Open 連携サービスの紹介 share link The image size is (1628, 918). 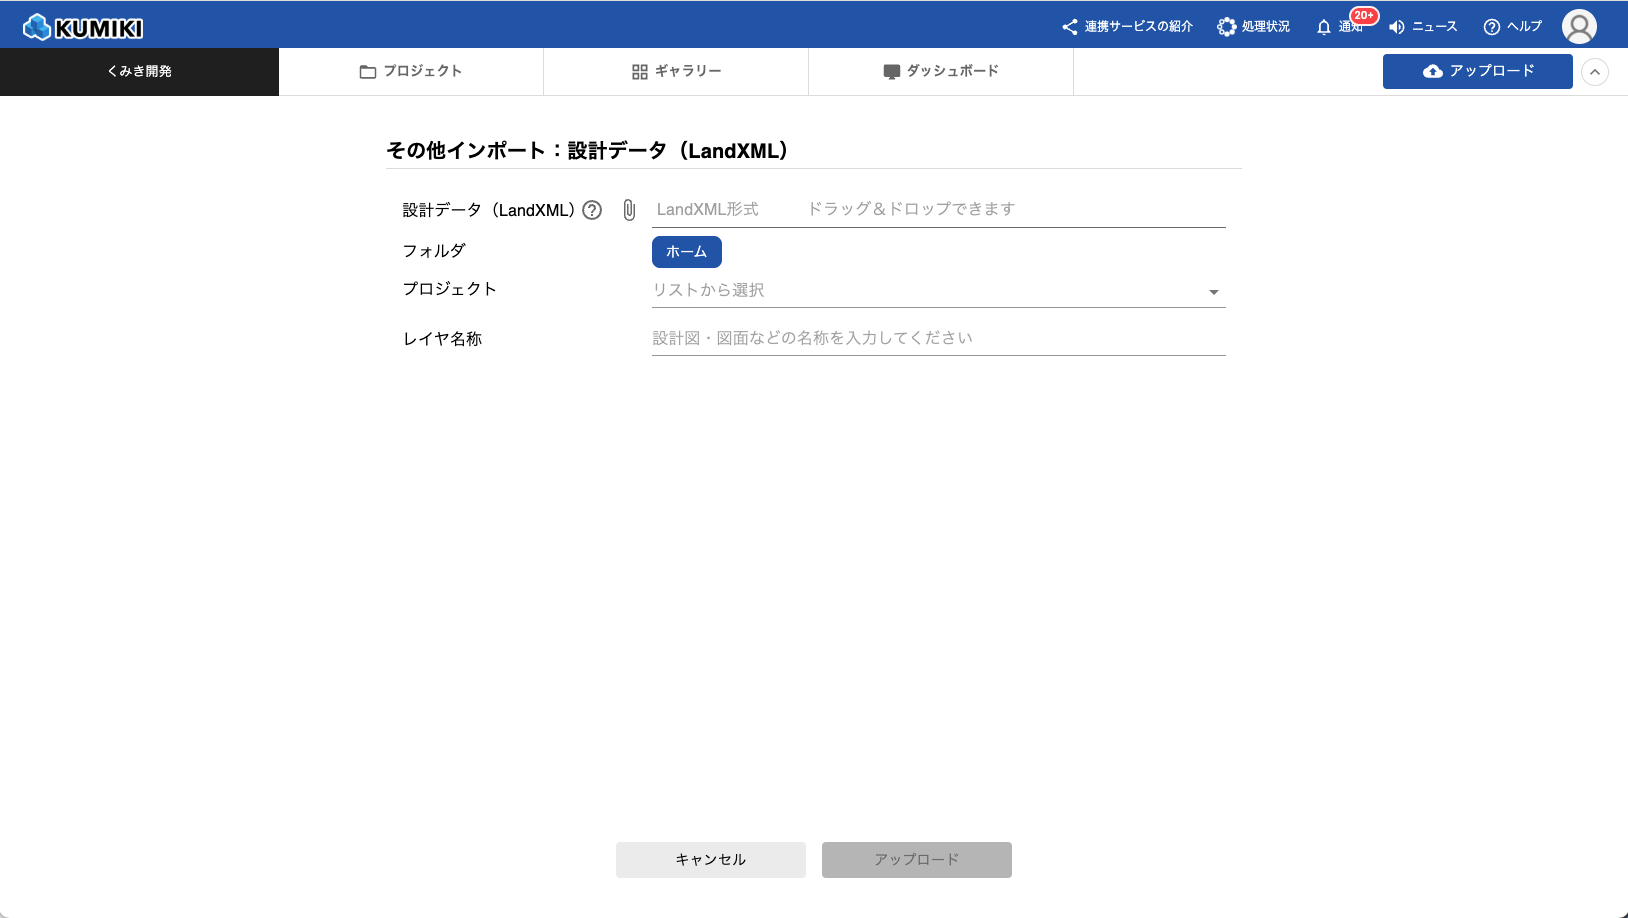[x=1127, y=27]
